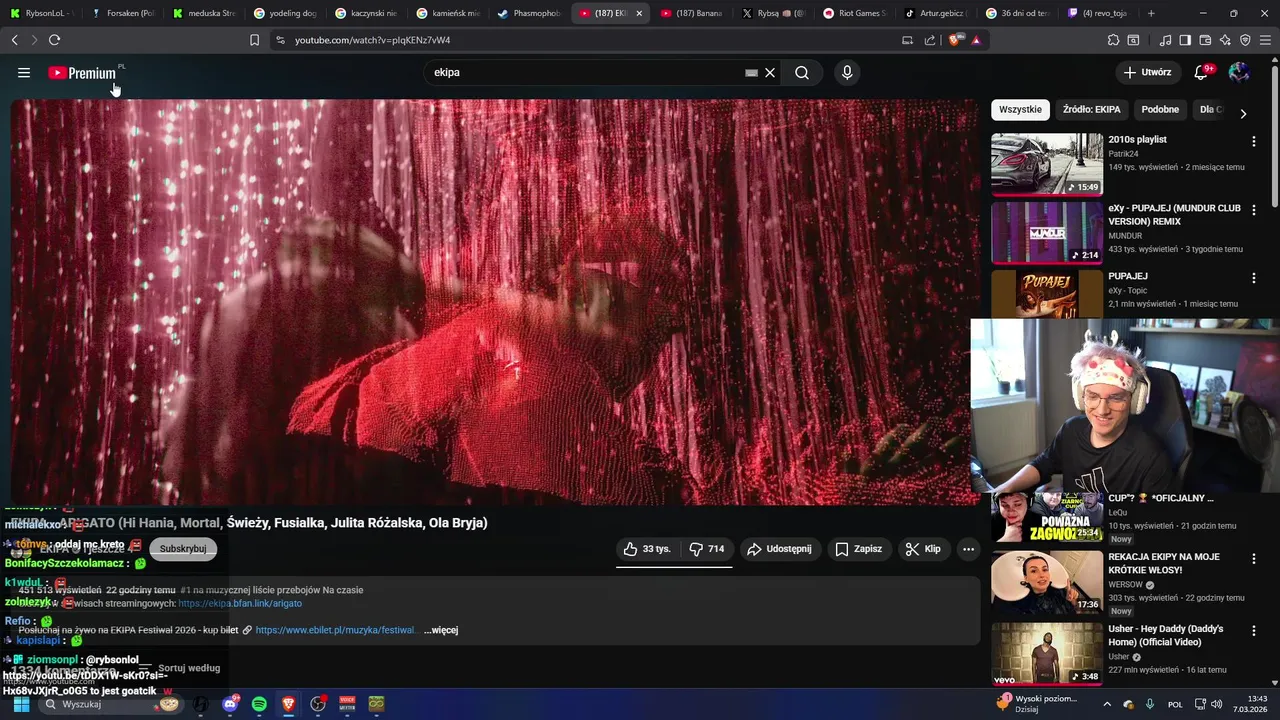
Task: Switch to the Riot Games tab
Action: pyautogui.click(x=855, y=13)
